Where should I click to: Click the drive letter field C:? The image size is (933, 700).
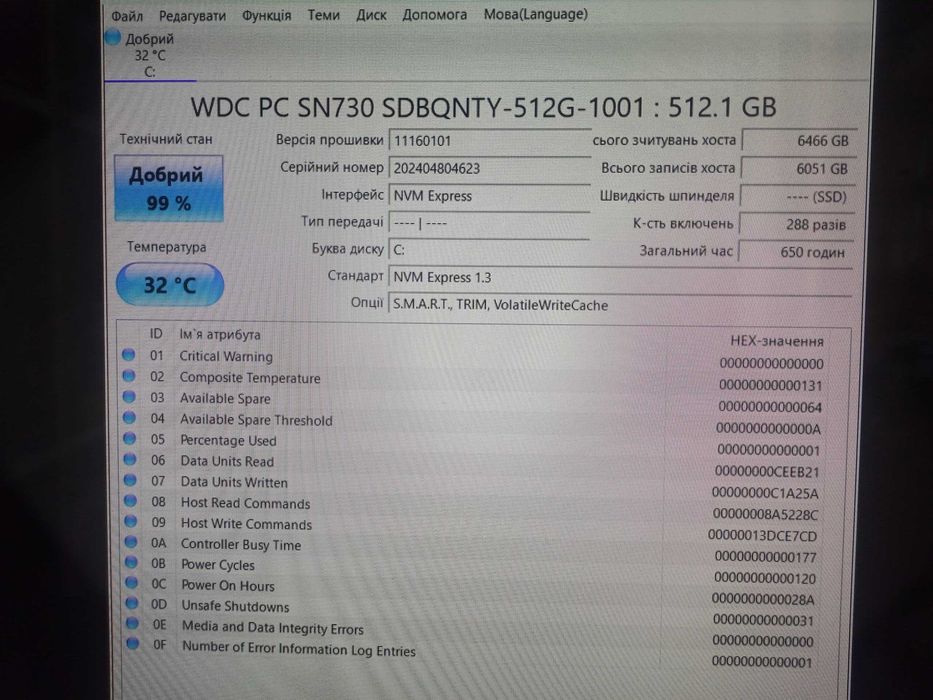tap(489, 250)
